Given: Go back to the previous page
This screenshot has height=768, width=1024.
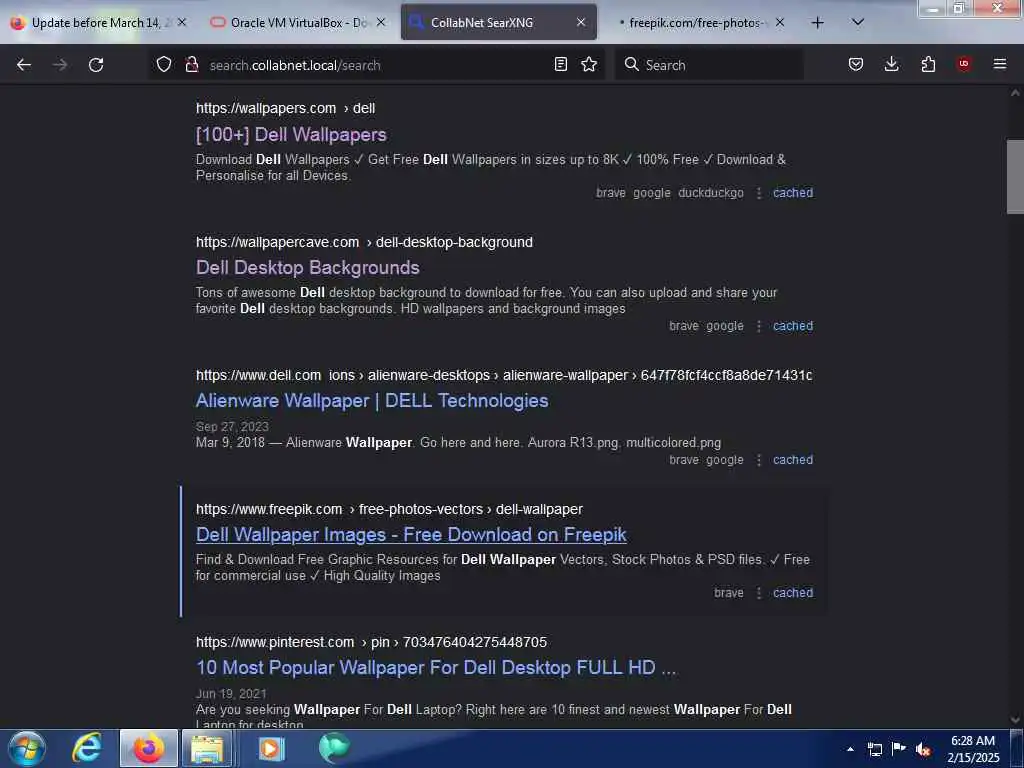Looking at the screenshot, I should 24,65.
